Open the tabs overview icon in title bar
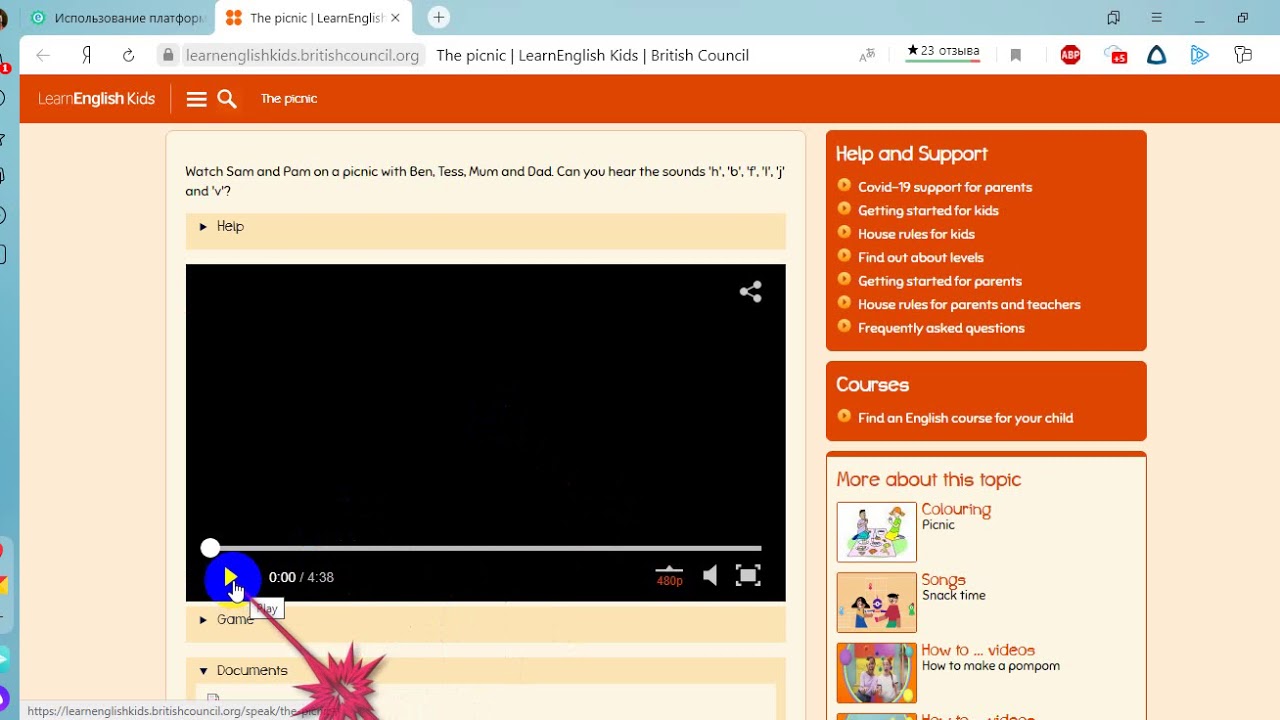Viewport: 1280px width, 720px height. click(1113, 18)
